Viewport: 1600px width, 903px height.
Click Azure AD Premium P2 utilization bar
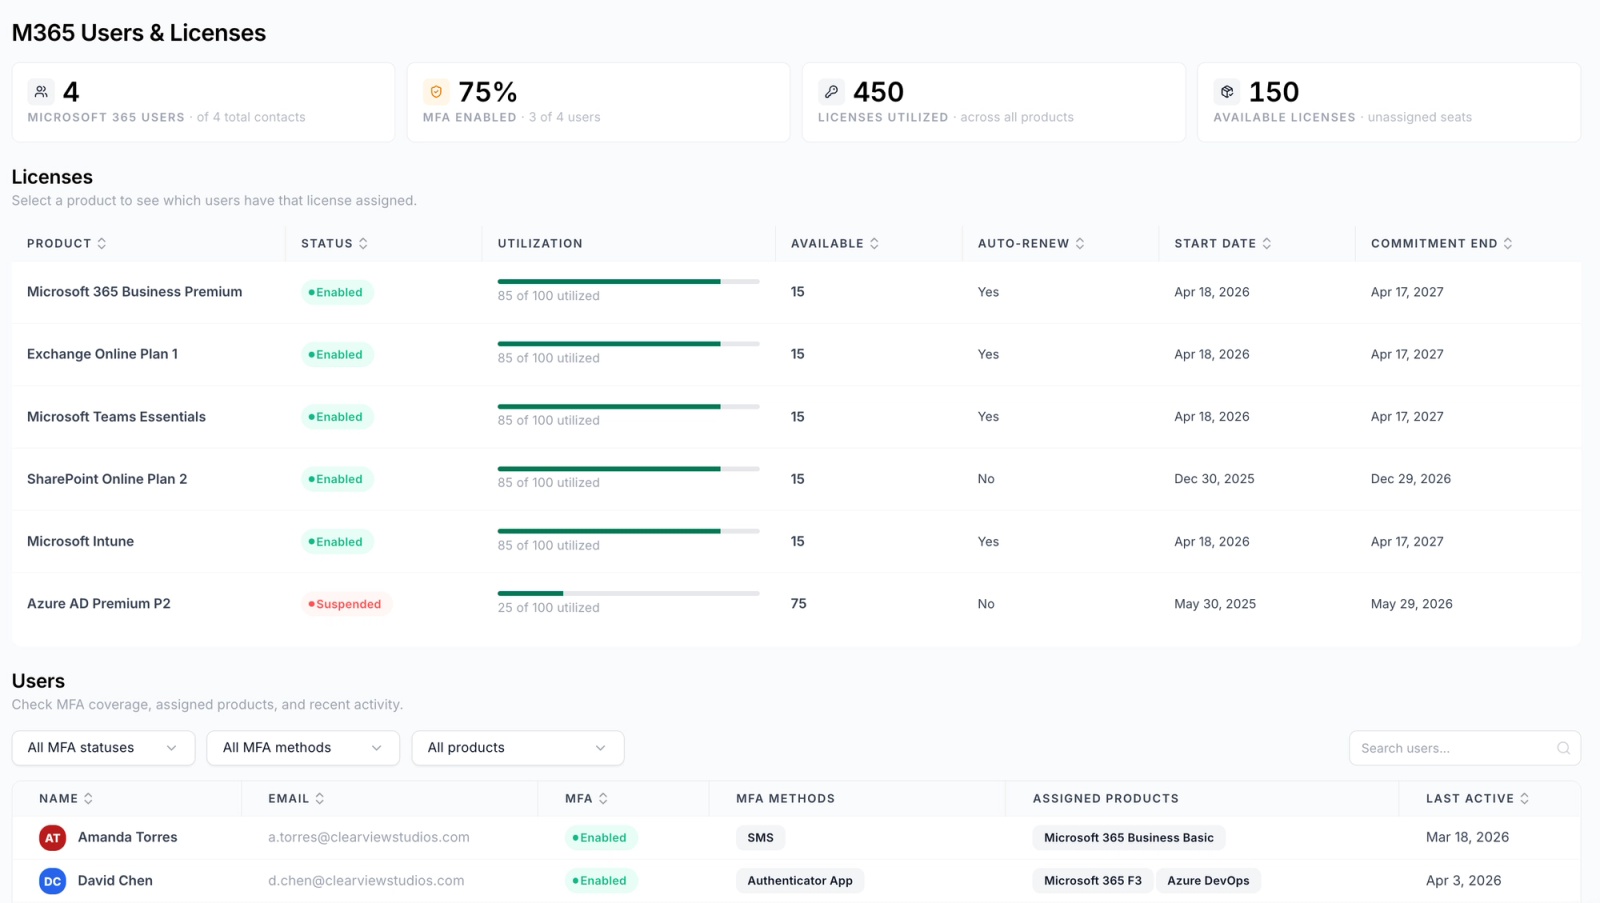[628, 594]
